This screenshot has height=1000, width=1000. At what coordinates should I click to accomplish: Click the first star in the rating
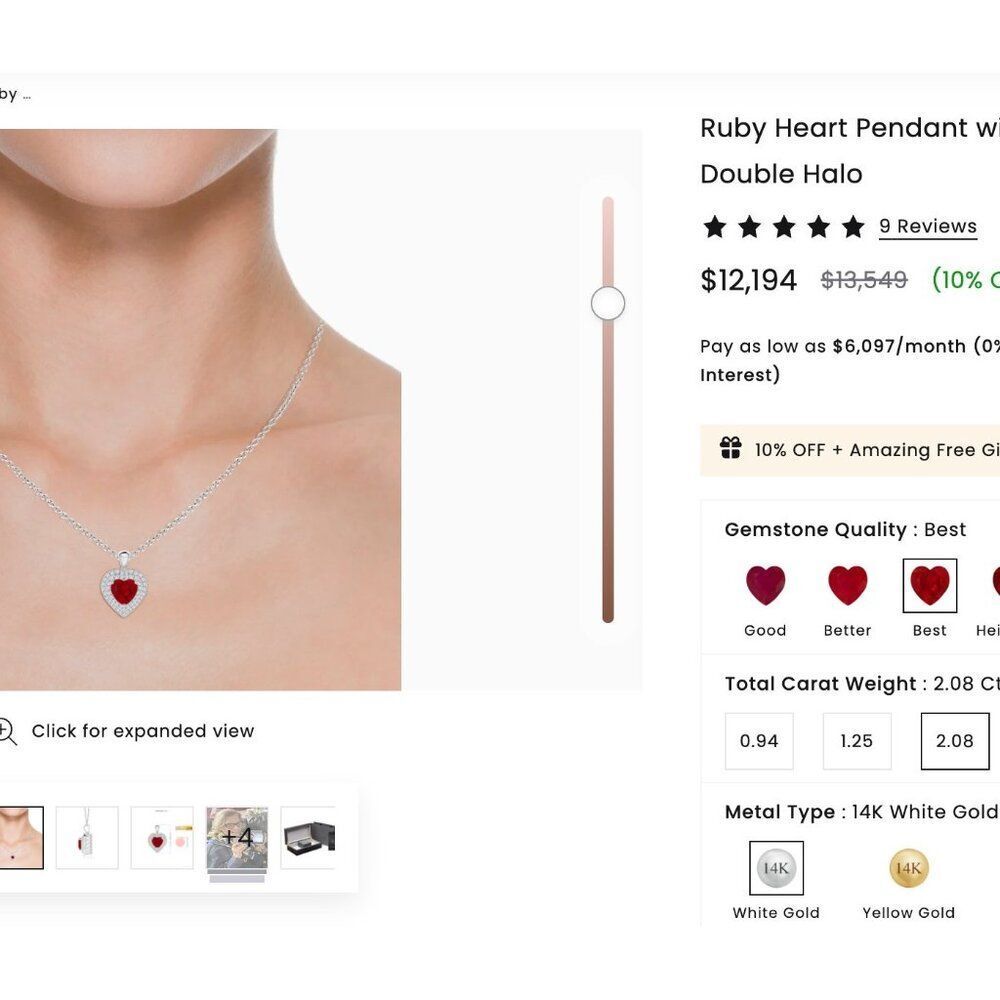[x=713, y=227]
